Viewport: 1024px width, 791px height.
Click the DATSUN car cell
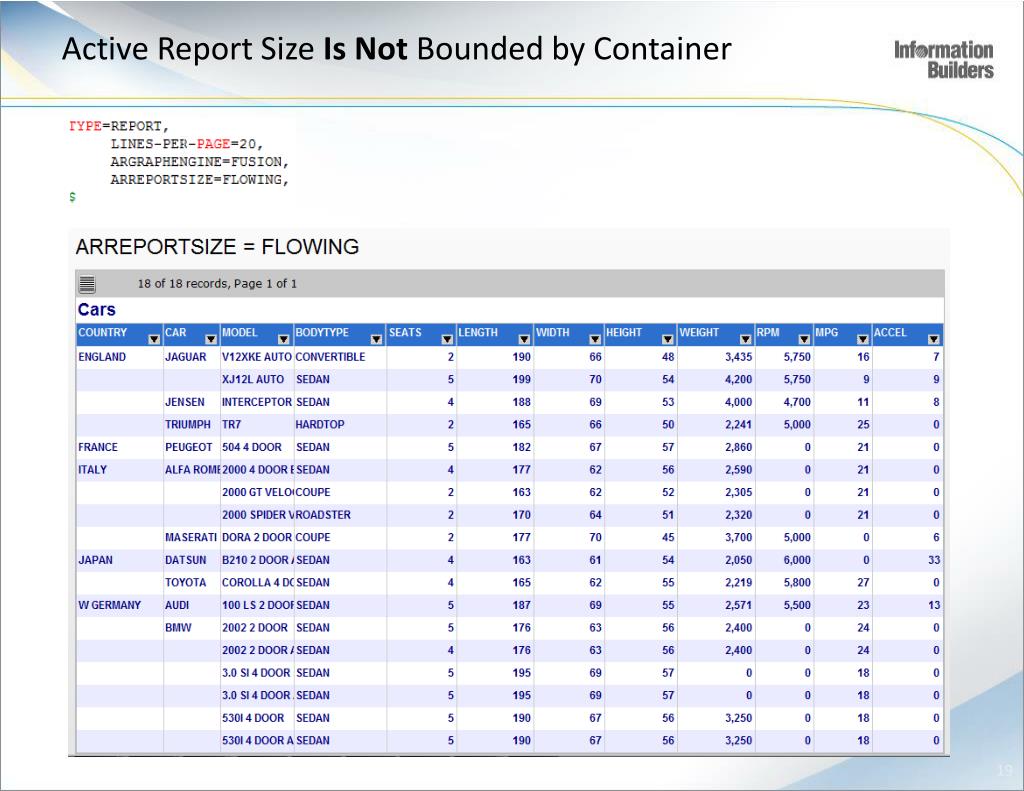(x=185, y=560)
